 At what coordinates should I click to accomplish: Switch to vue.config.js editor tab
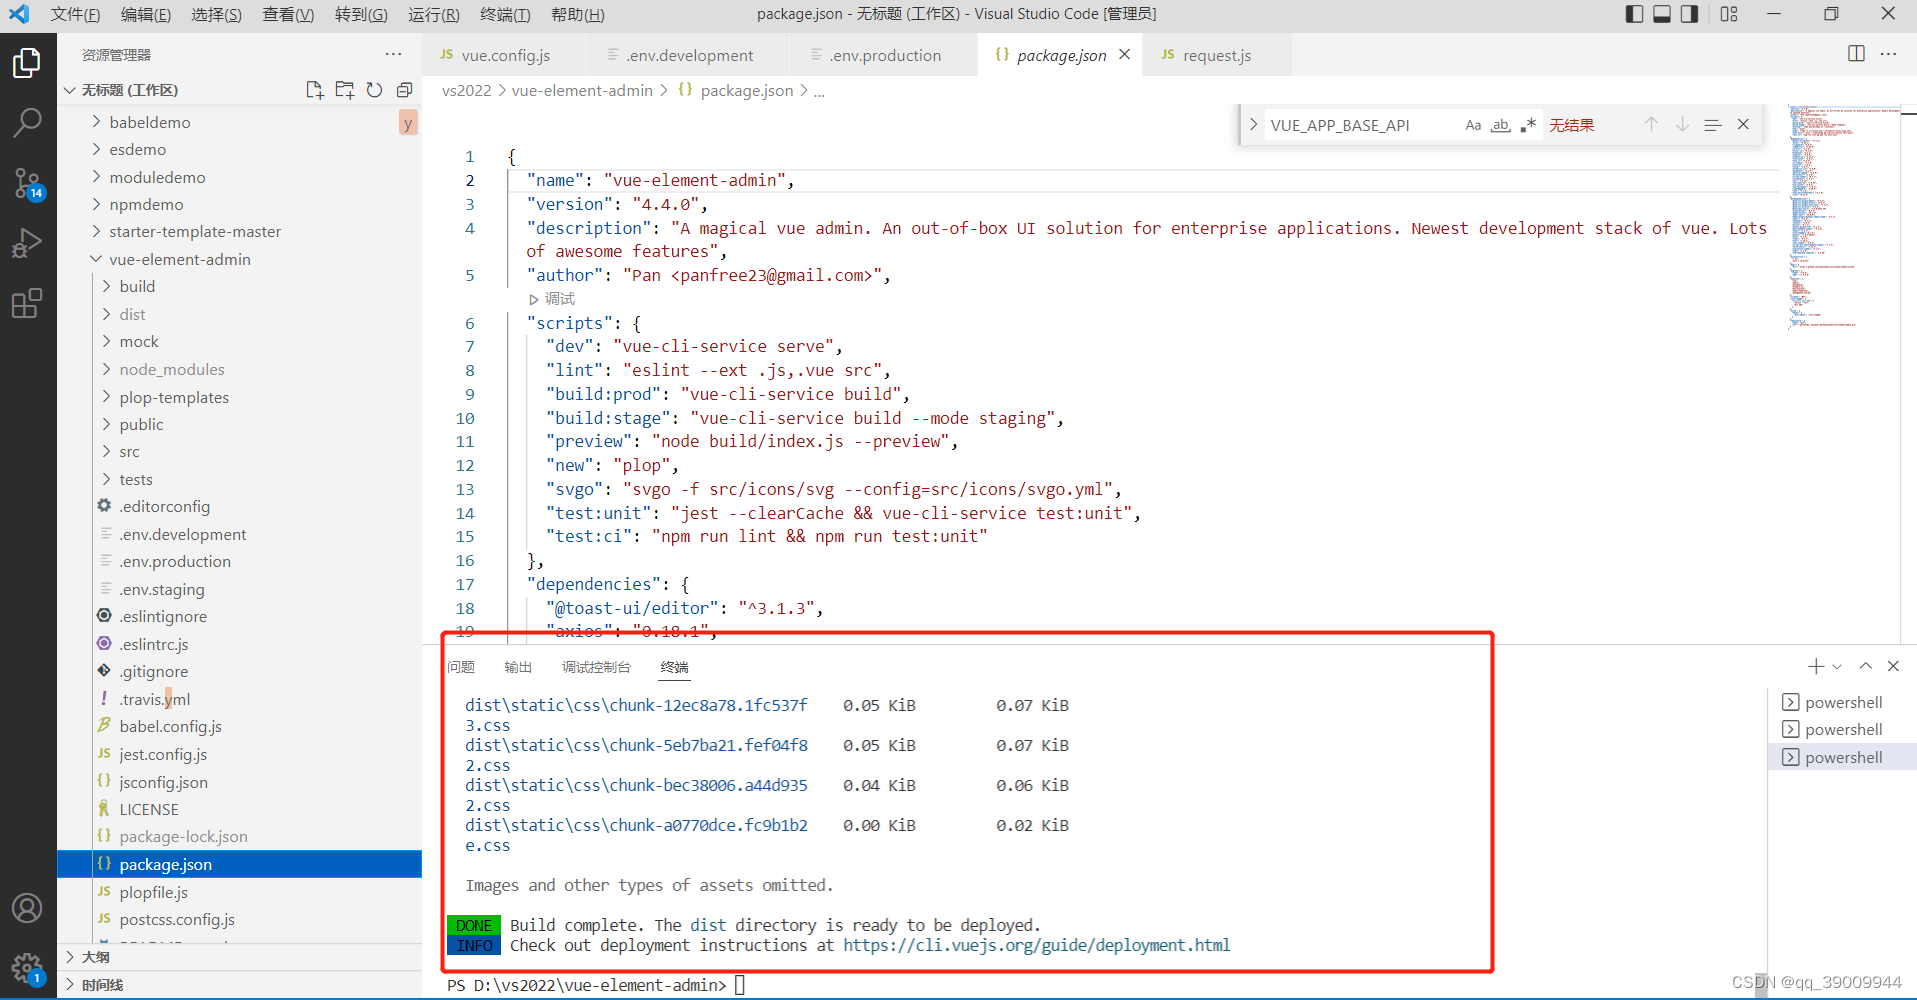[505, 55]
